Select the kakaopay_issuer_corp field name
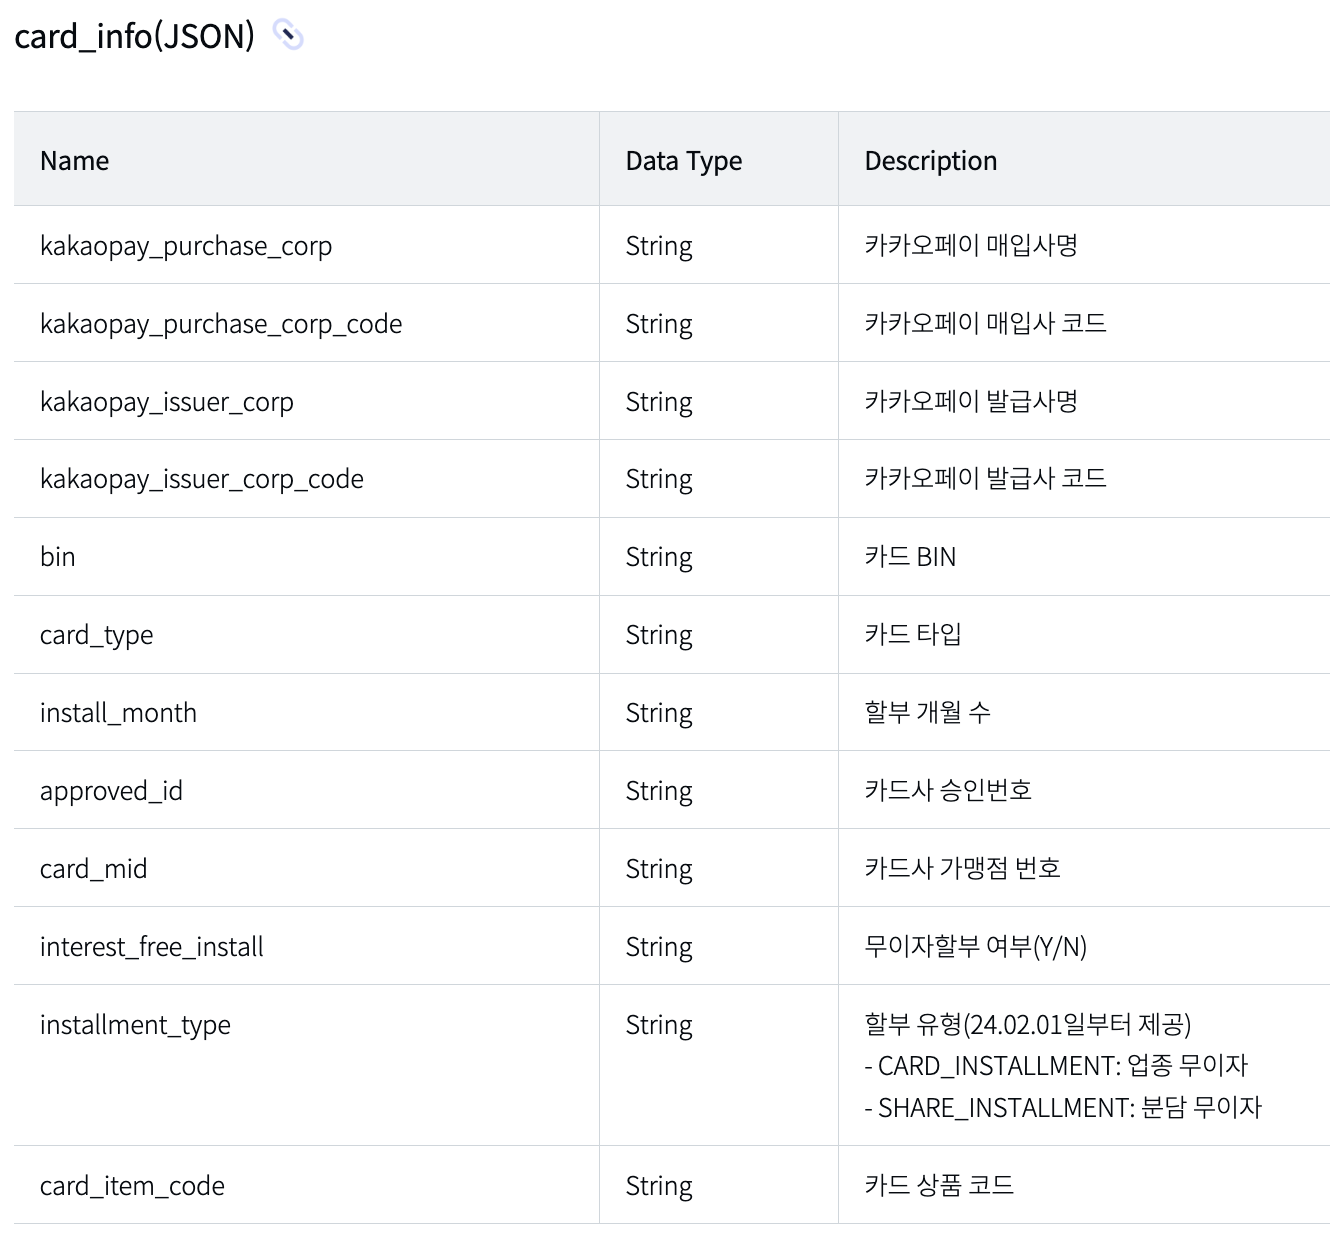The height and width of the screenshot is (1238, 1330). [x=167, y=402]
